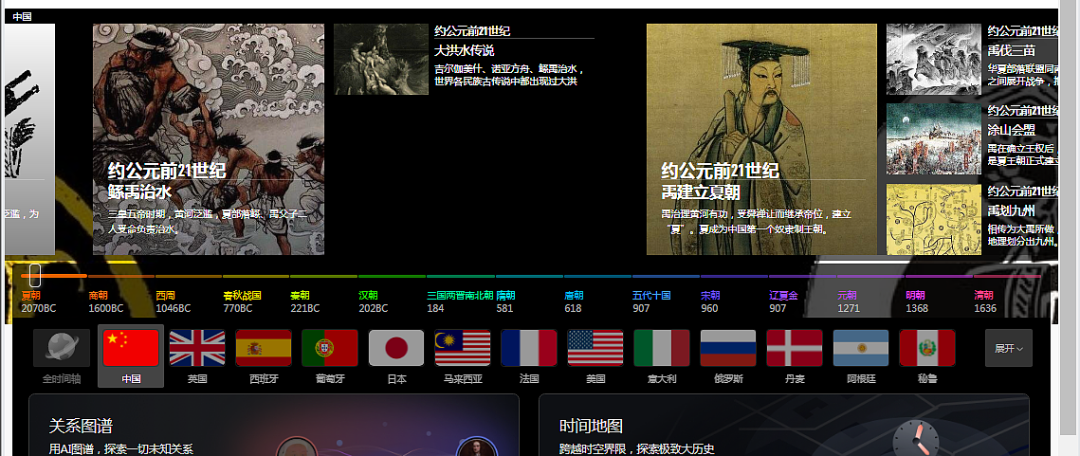Open the 禹伐三苗 title link

pyautogui.click(x=1012, y=50)
